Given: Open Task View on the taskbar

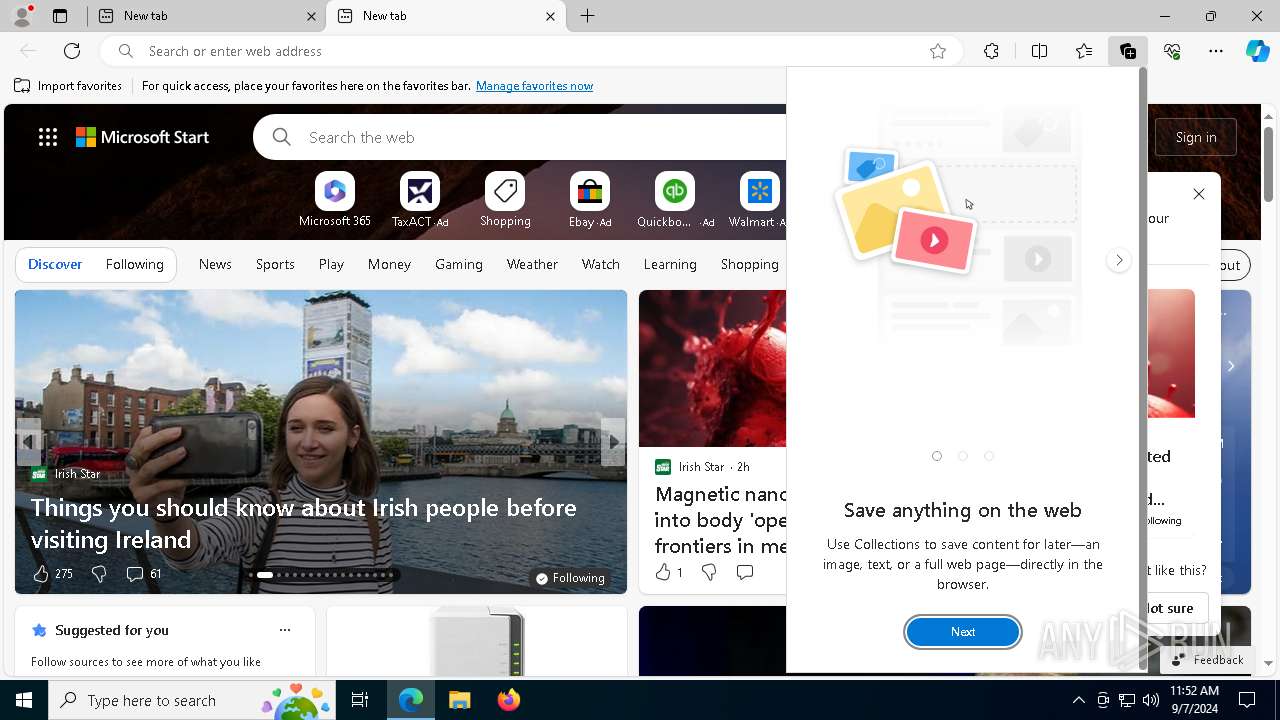Looking at the screenshot, I should coord(360,700).
